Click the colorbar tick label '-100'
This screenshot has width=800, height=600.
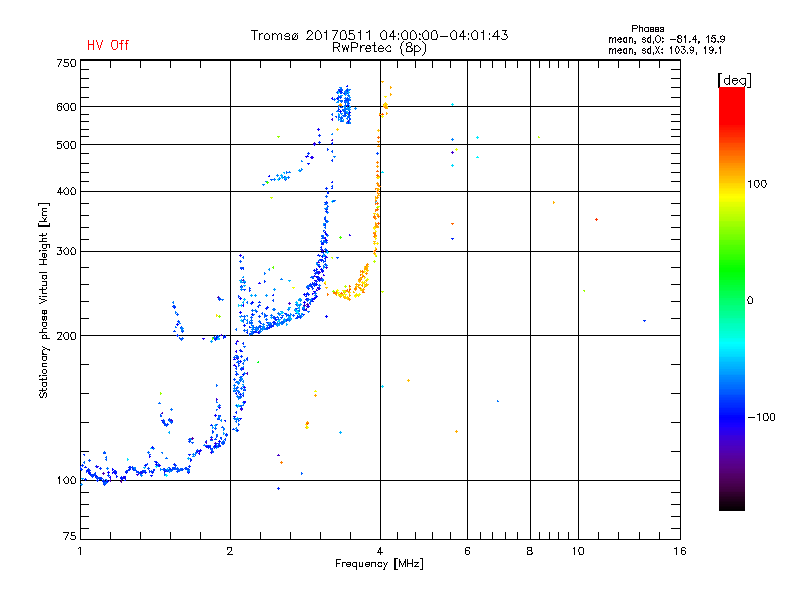(x=761, y=417)
